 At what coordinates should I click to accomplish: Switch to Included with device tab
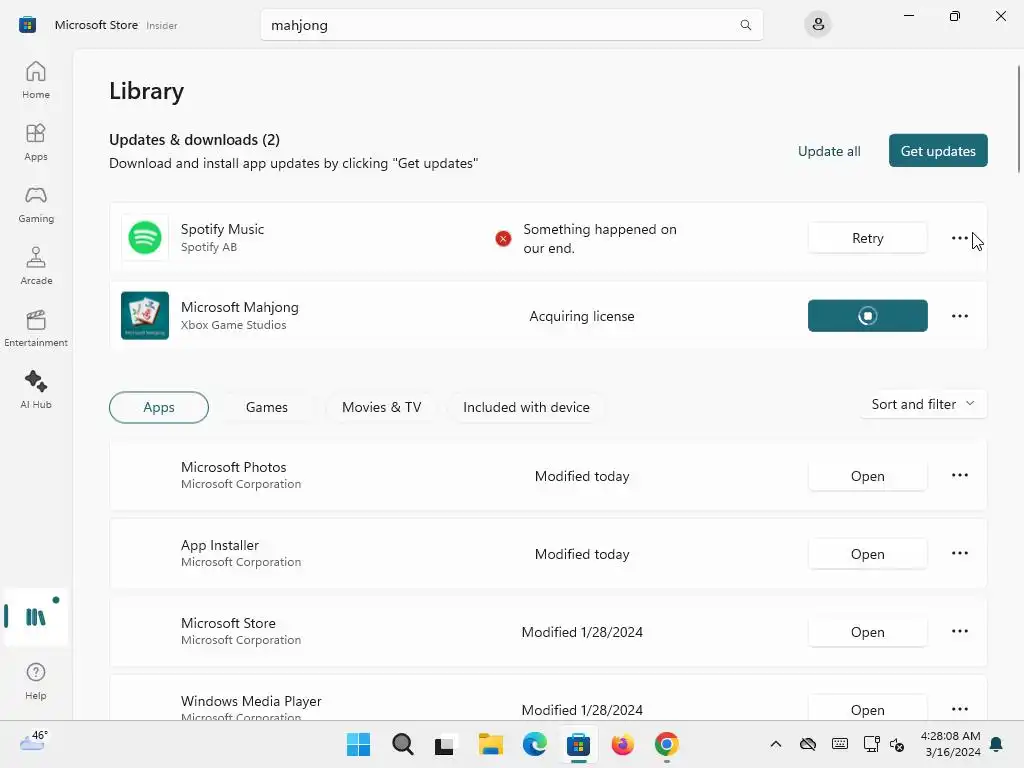526,408
